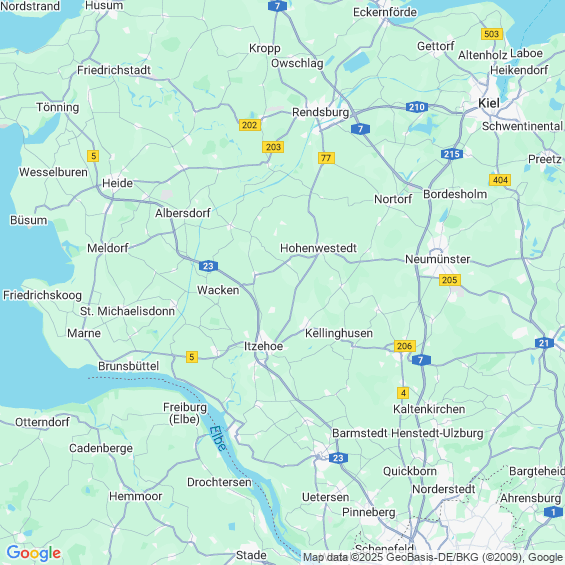The image size is (565, 565).
Task: Click the blue 21 highway shield
Action: tap(544, 343)
